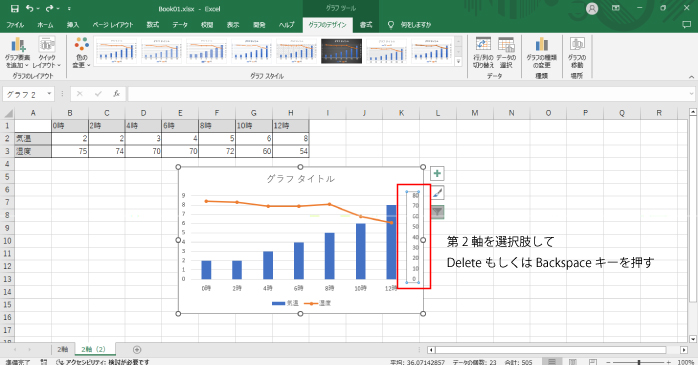Click グラフの種類の変更 button
The image size is (698, 365).
point(541,52)
